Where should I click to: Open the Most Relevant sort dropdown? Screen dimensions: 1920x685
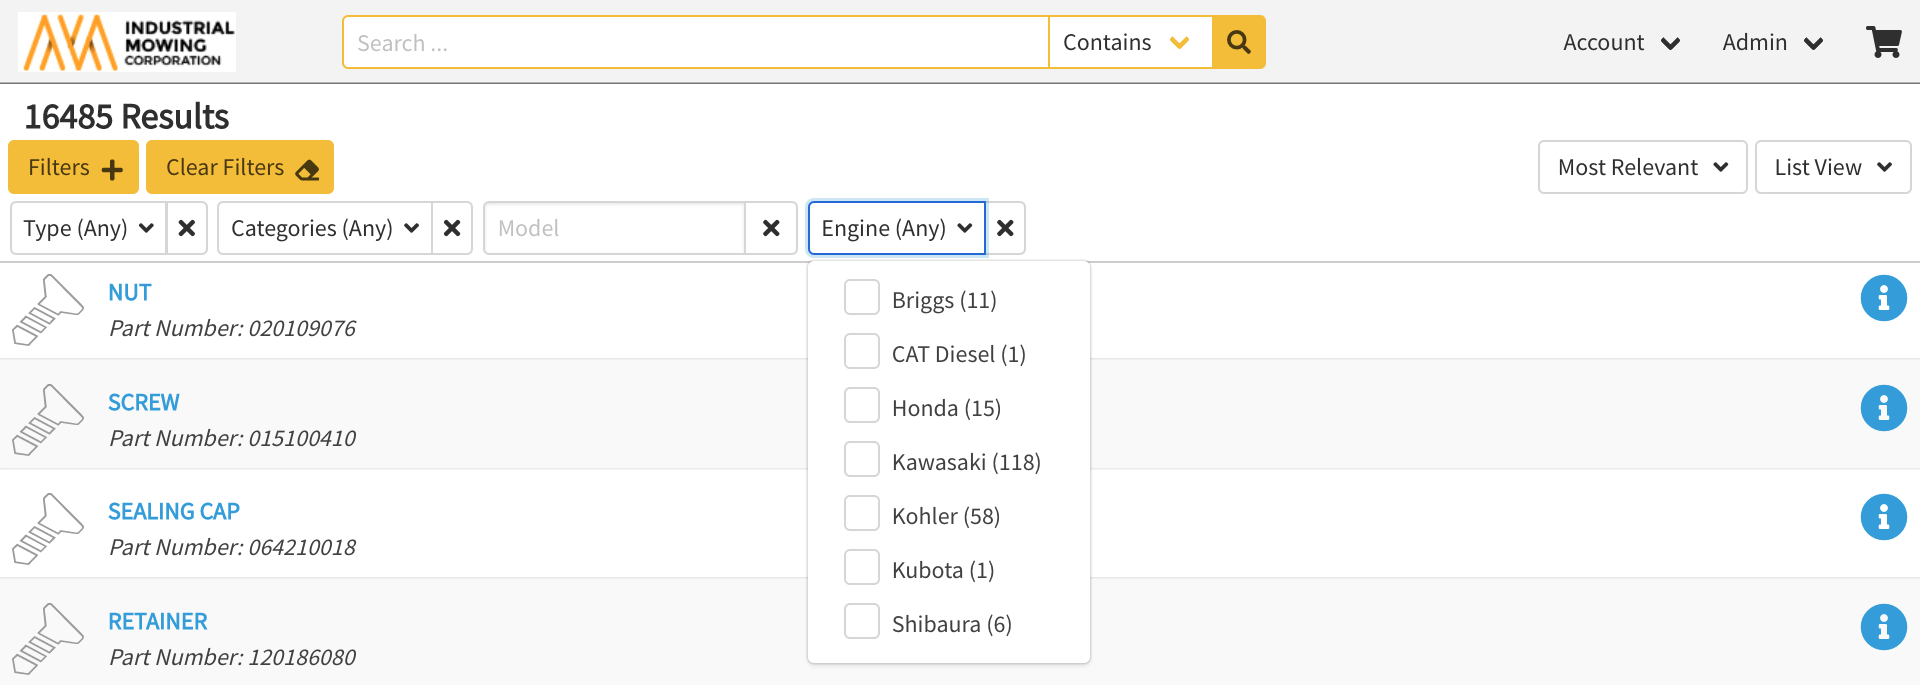pos(1642,167)
